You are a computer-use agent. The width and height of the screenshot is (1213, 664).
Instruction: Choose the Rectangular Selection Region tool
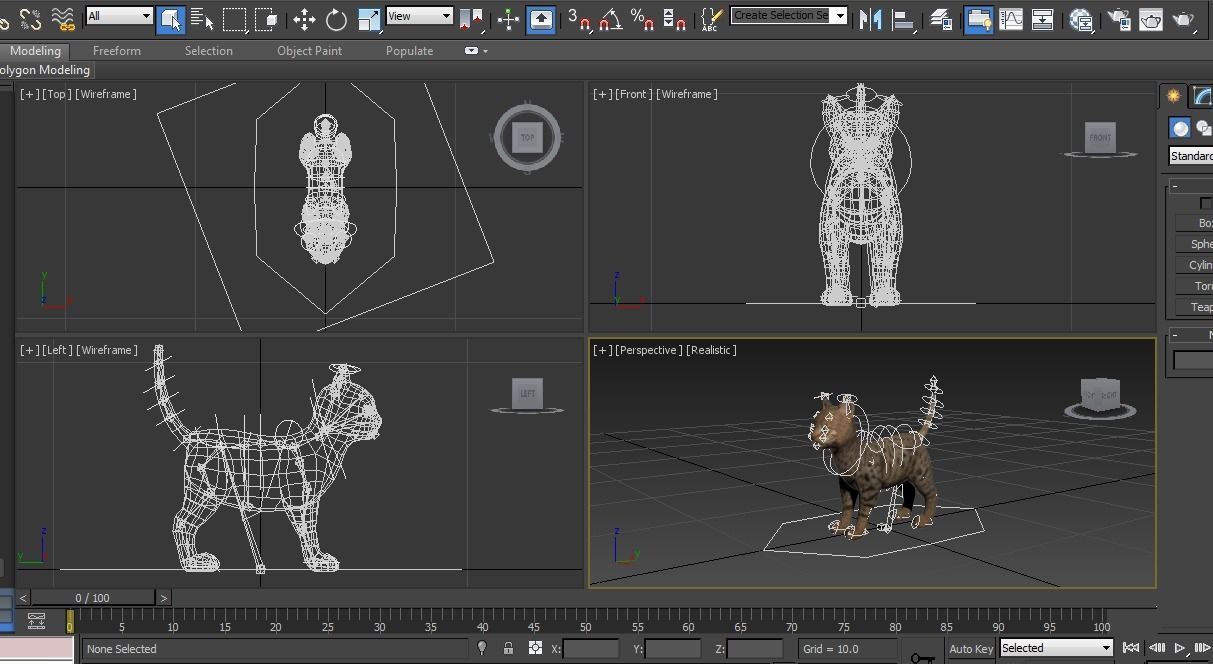[234, 18]
